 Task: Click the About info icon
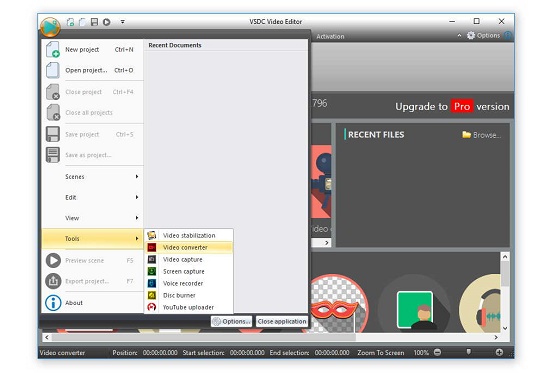pyautogui.click(x=53, y=302)
